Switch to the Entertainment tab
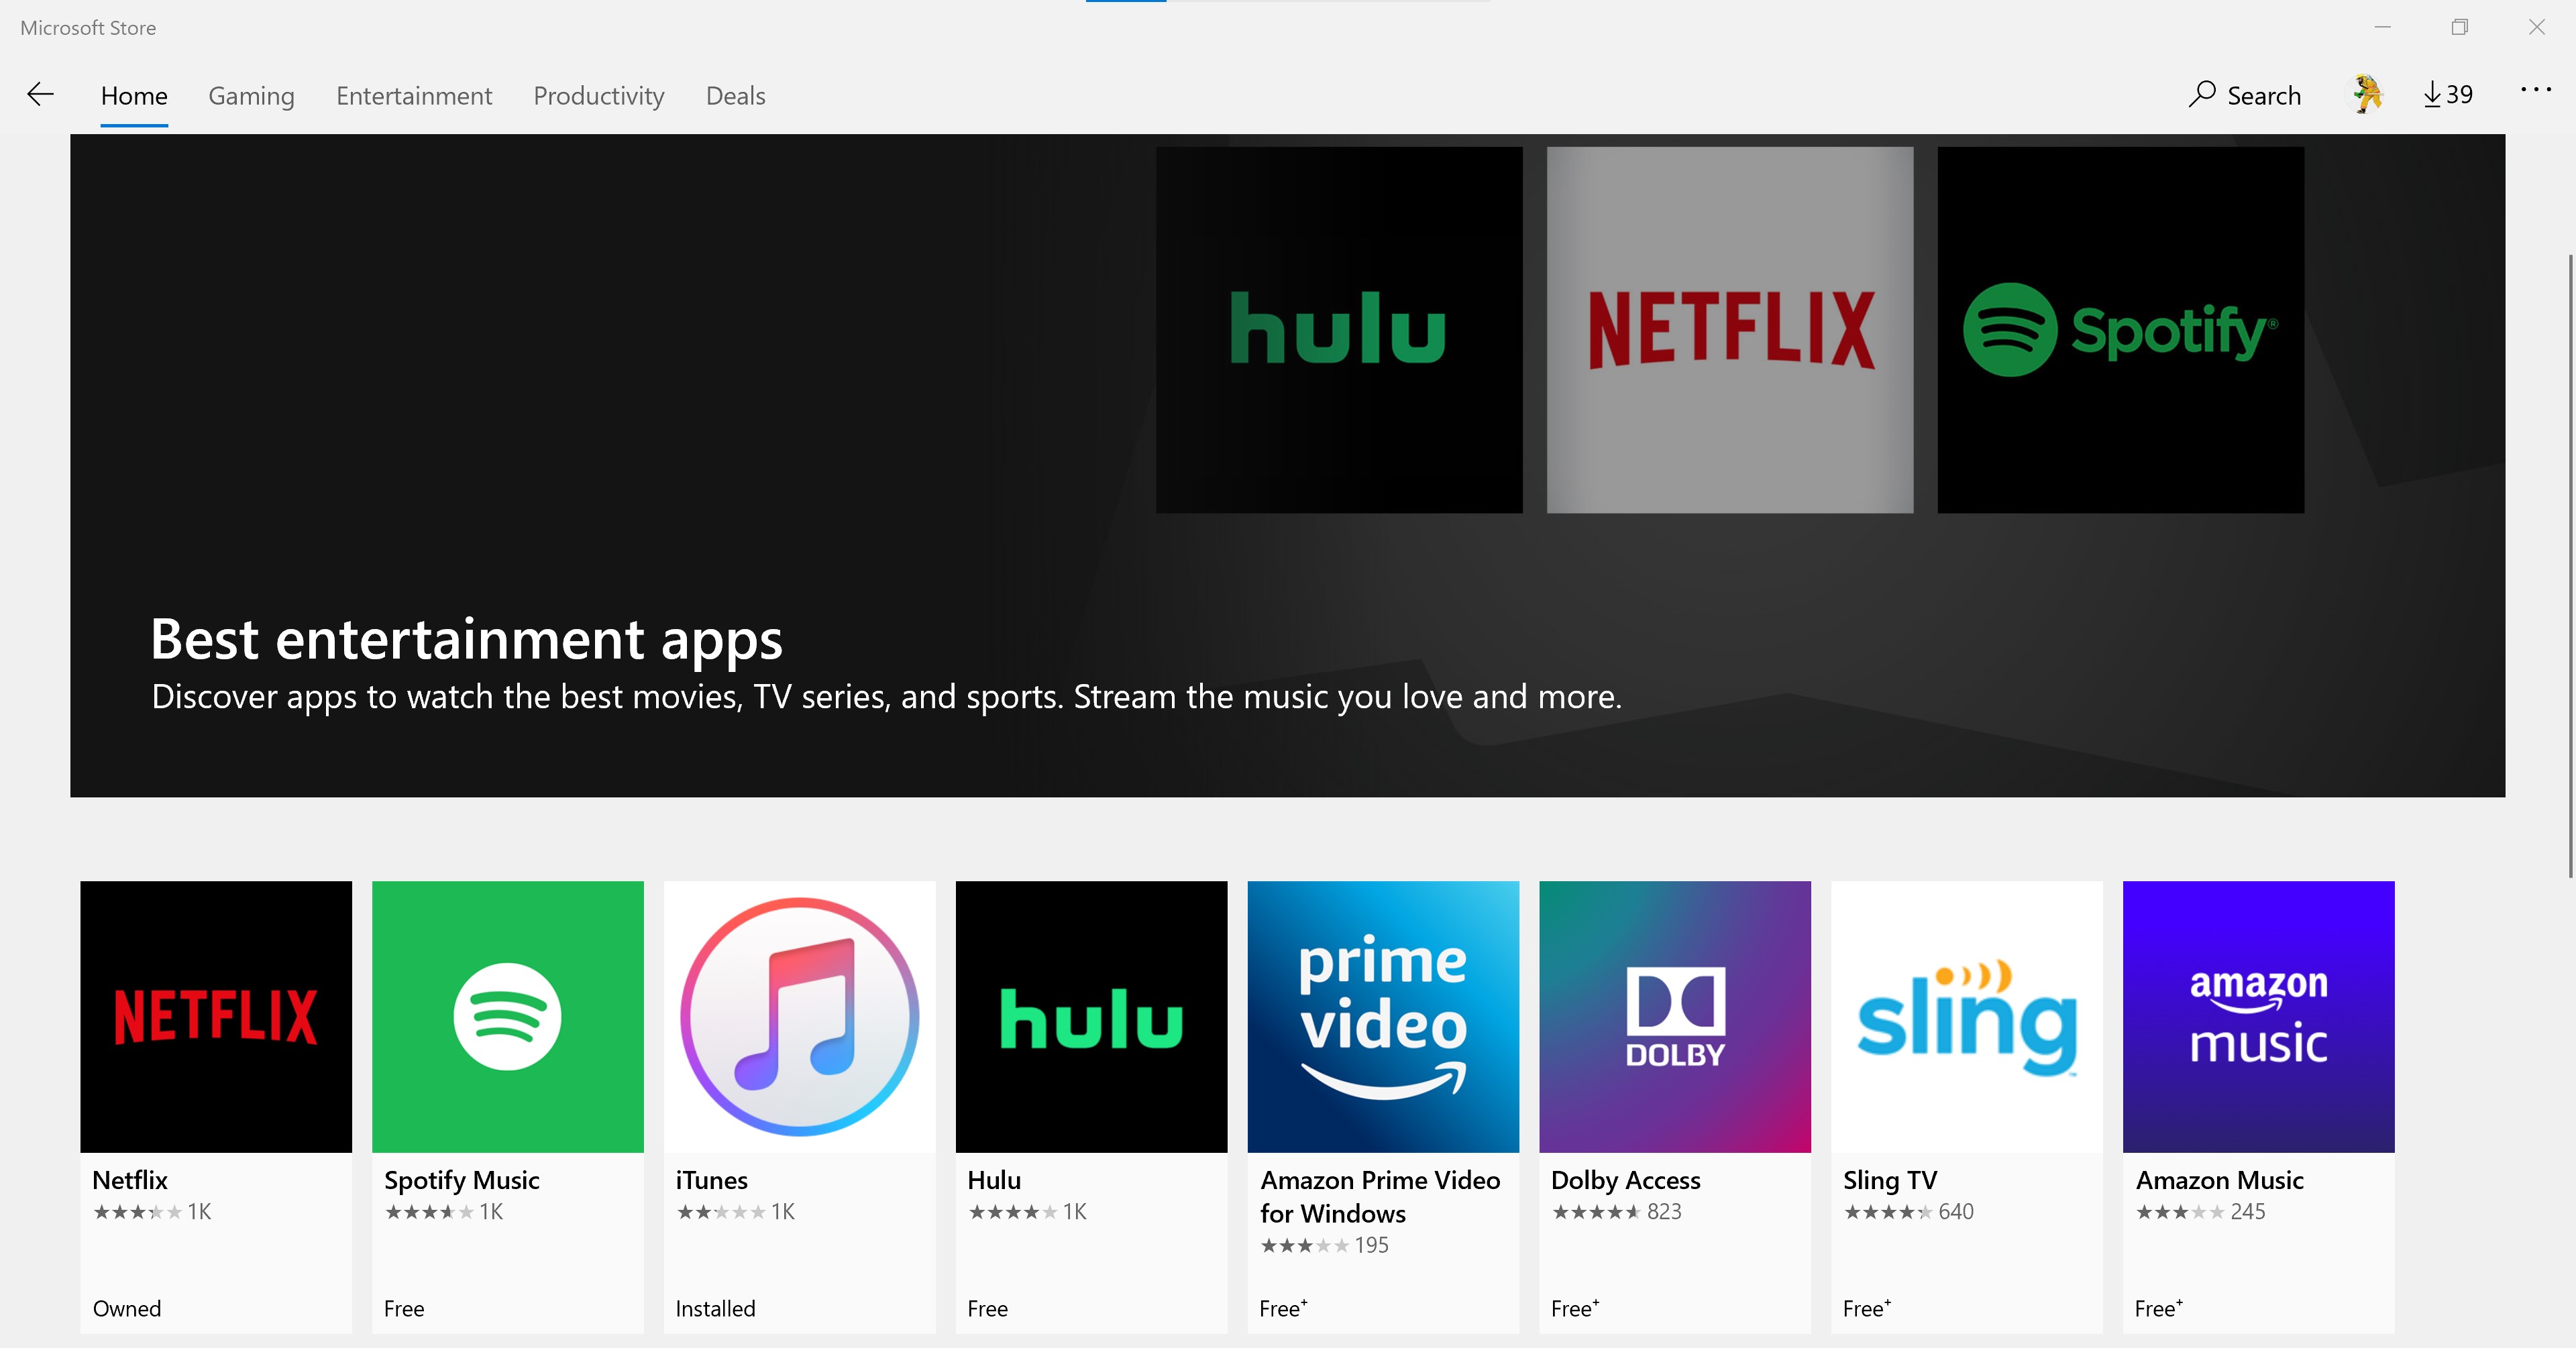This screenshot has height=1348, width=2576. (414, 96)
